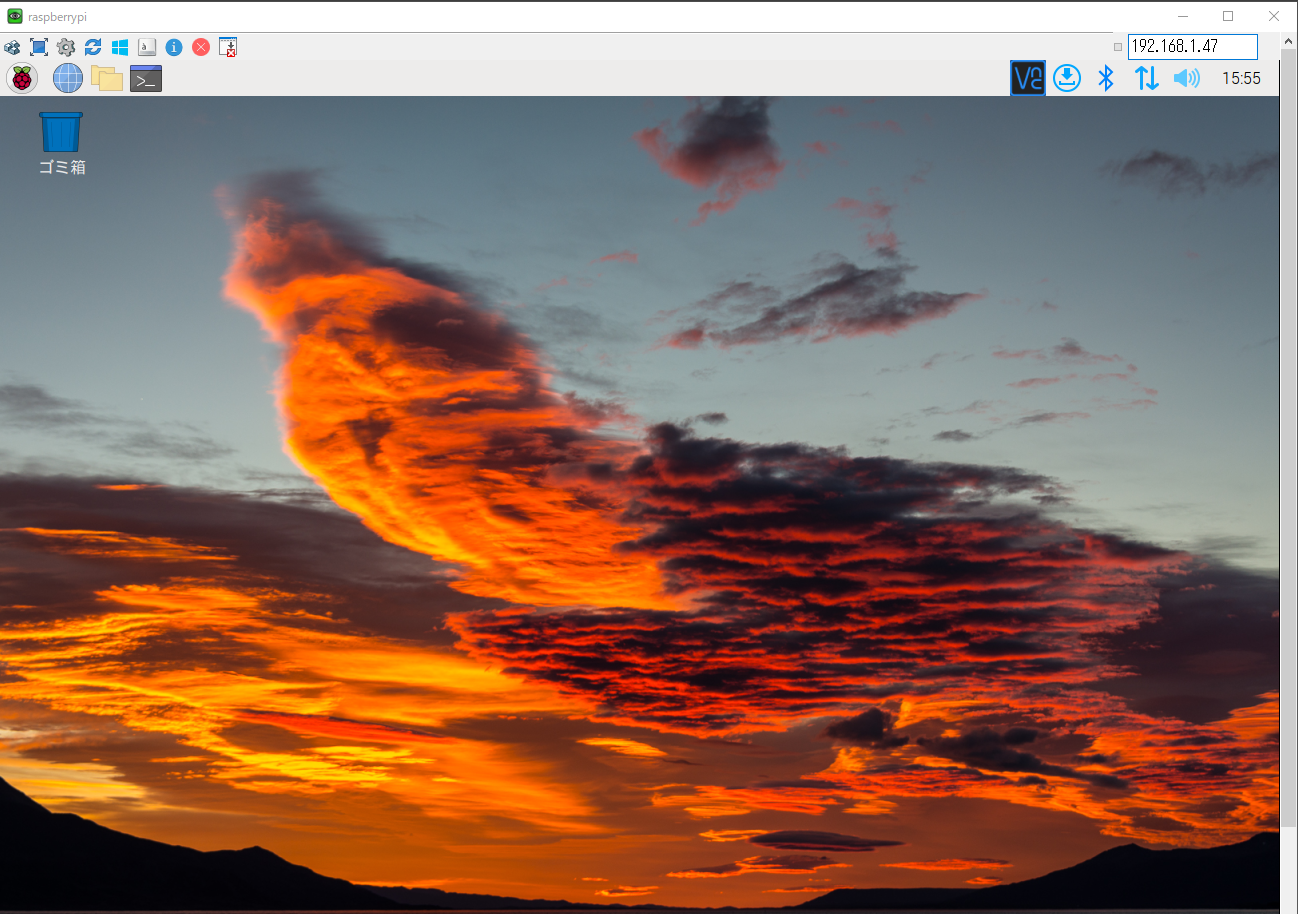The width and height of the screenshot is (1298, 914).
Task: Open the network connections menu
Action: pyautogui.click(x=1146, y=78)
